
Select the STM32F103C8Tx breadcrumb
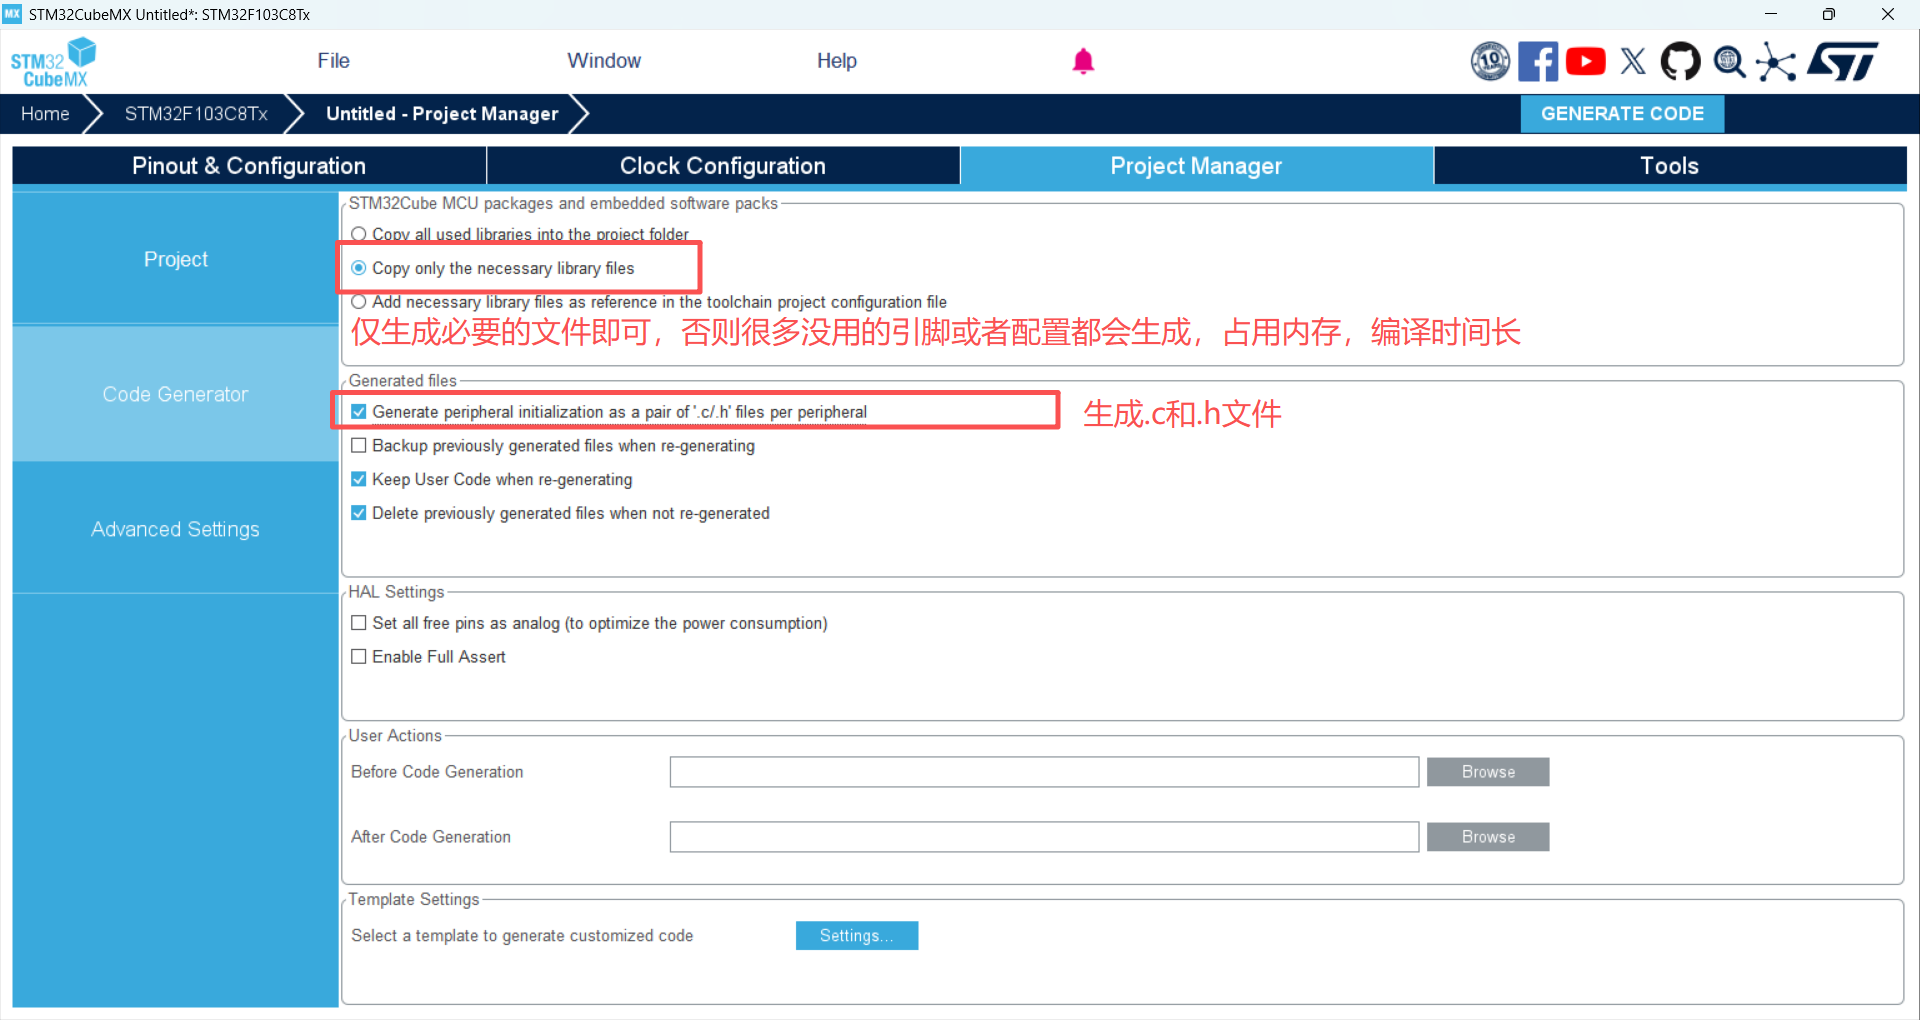pos(196,114)
